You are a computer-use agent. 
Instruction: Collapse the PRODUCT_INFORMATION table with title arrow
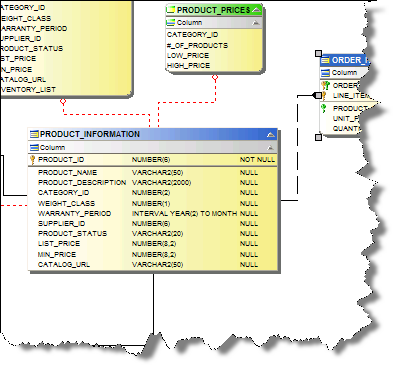click(271, 135)
